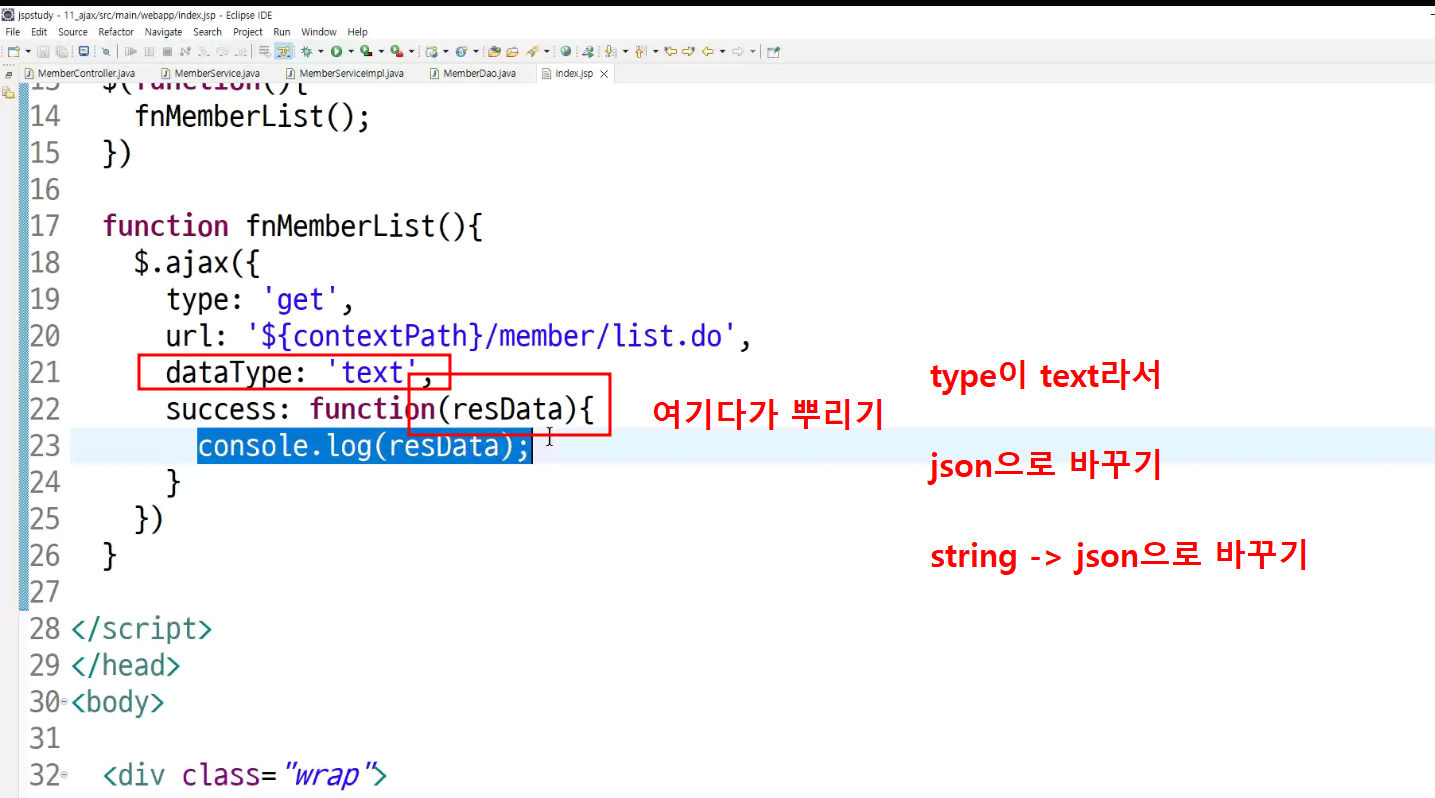
Task: Click the Open Task folder icon
Action: [x=512, y=52]
